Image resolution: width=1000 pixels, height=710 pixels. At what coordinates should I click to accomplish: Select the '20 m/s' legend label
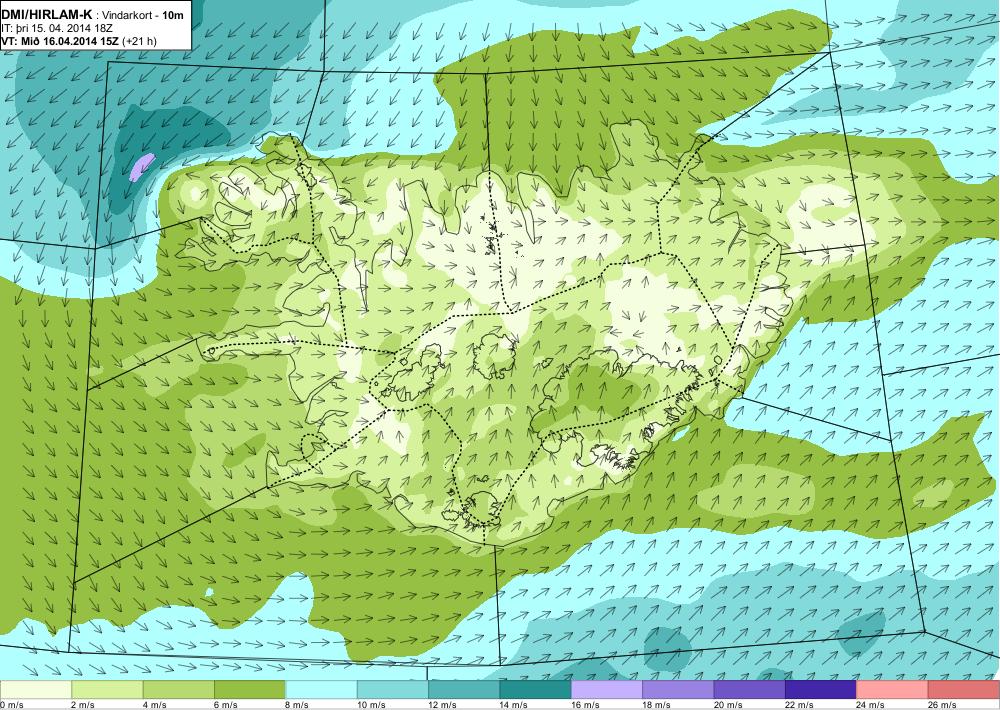pyautogui.click(x=728, y=705)
